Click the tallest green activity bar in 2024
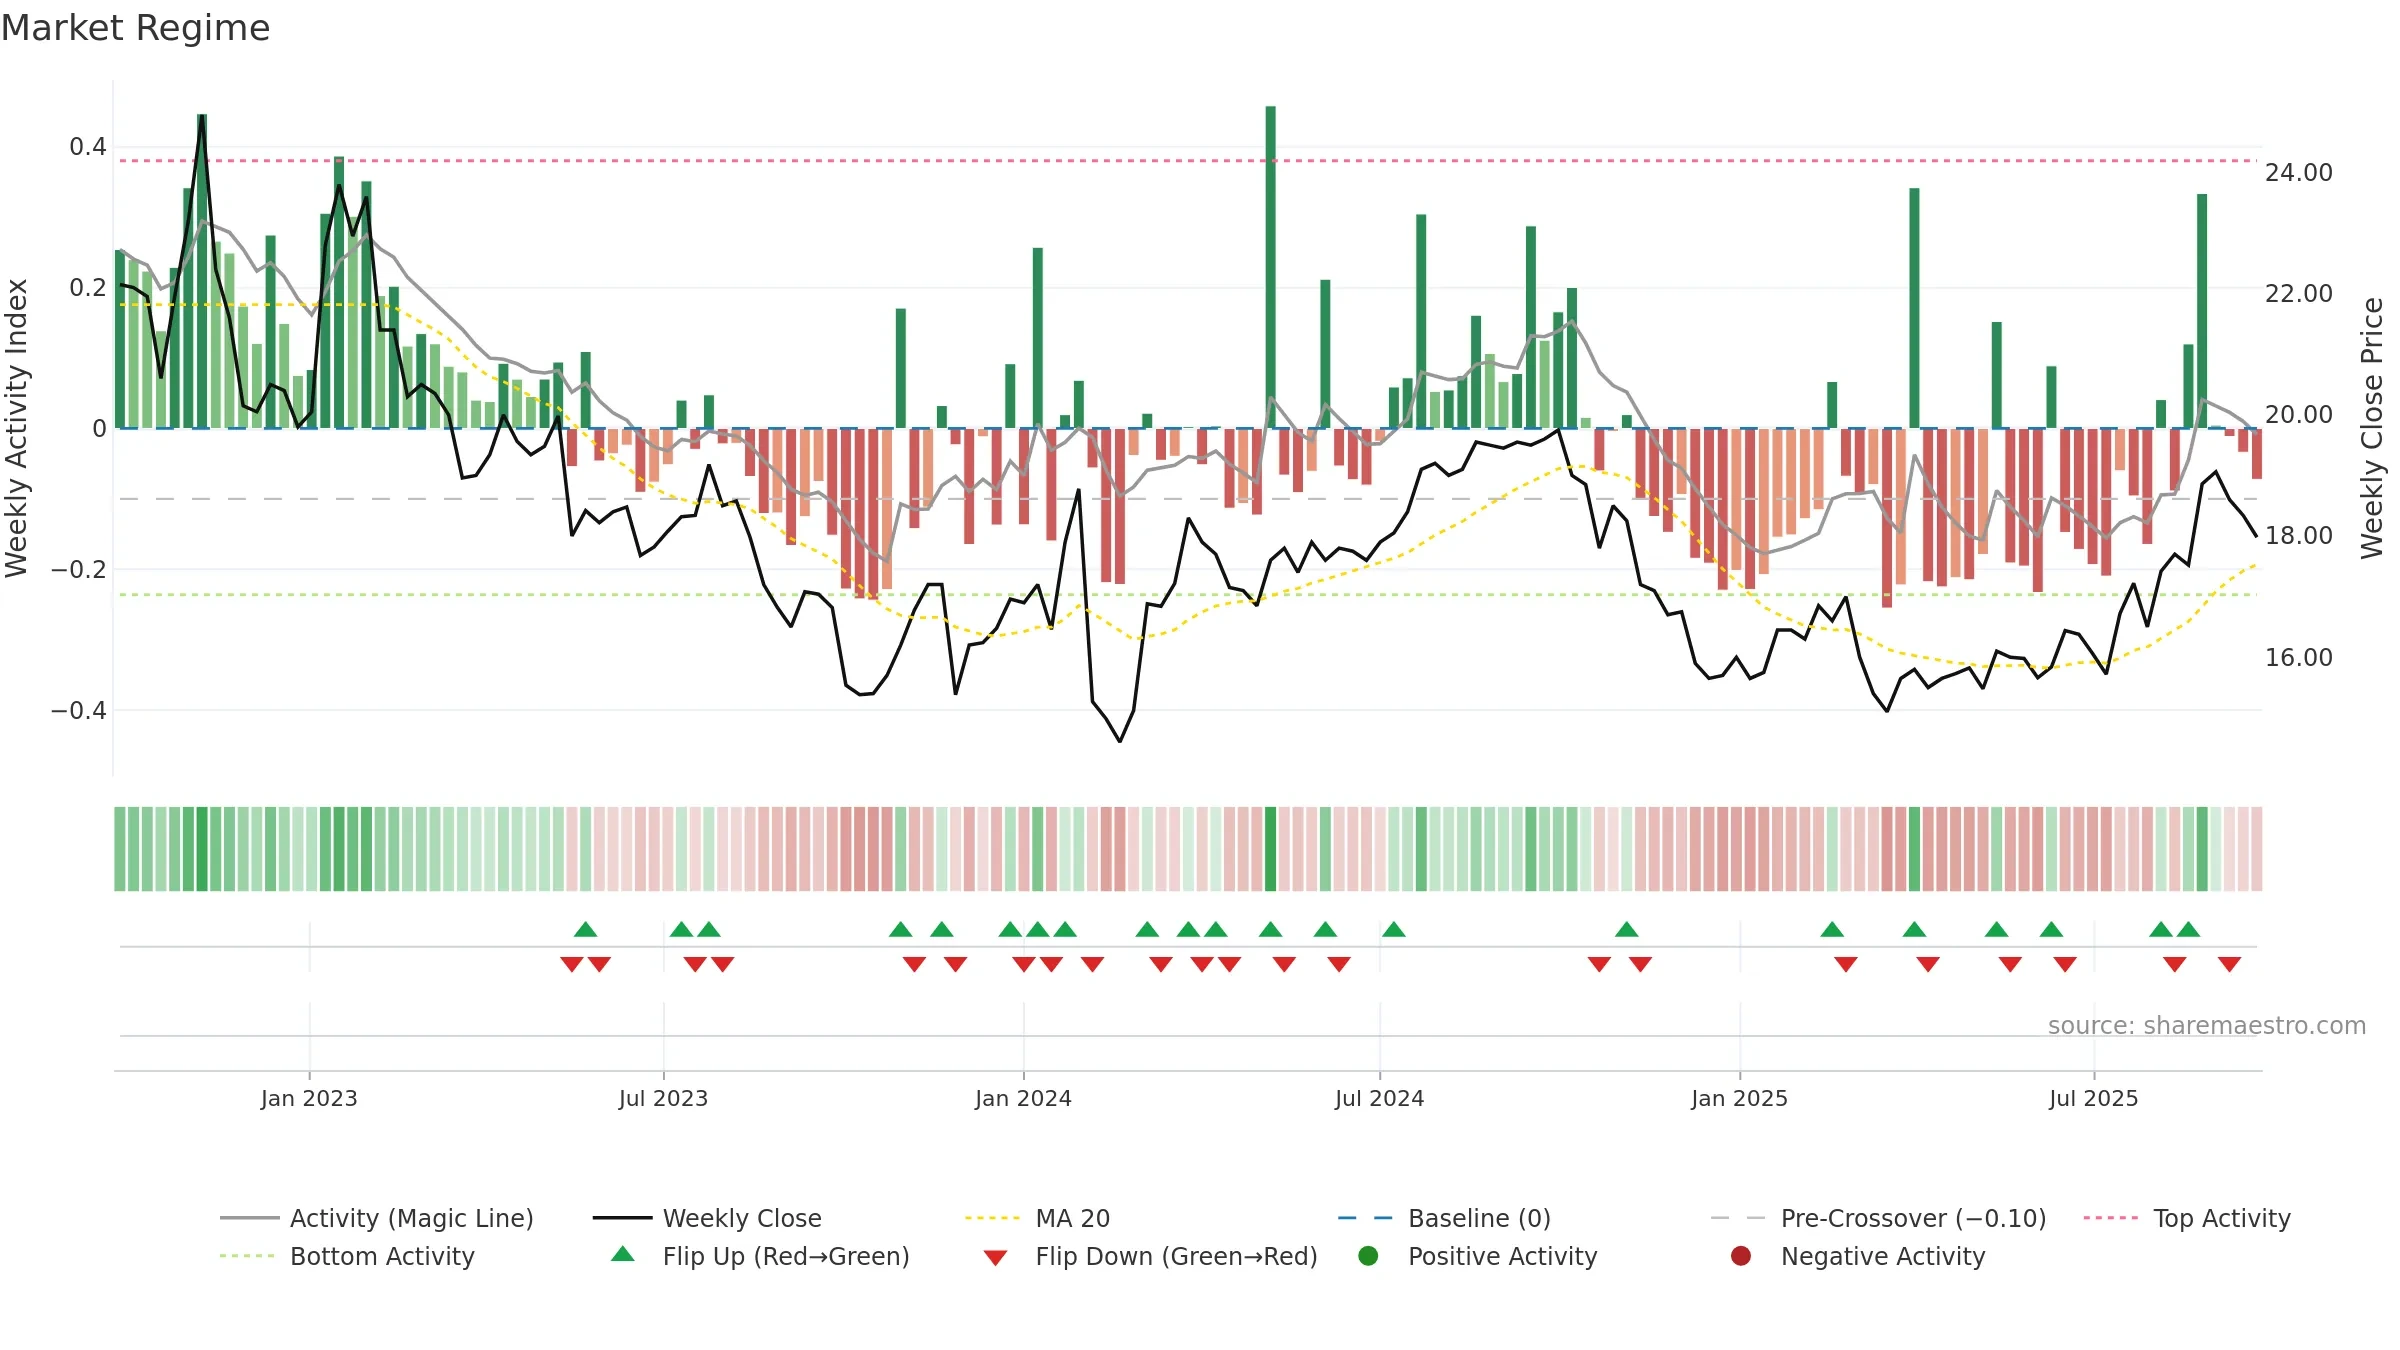 (1270, 267)
